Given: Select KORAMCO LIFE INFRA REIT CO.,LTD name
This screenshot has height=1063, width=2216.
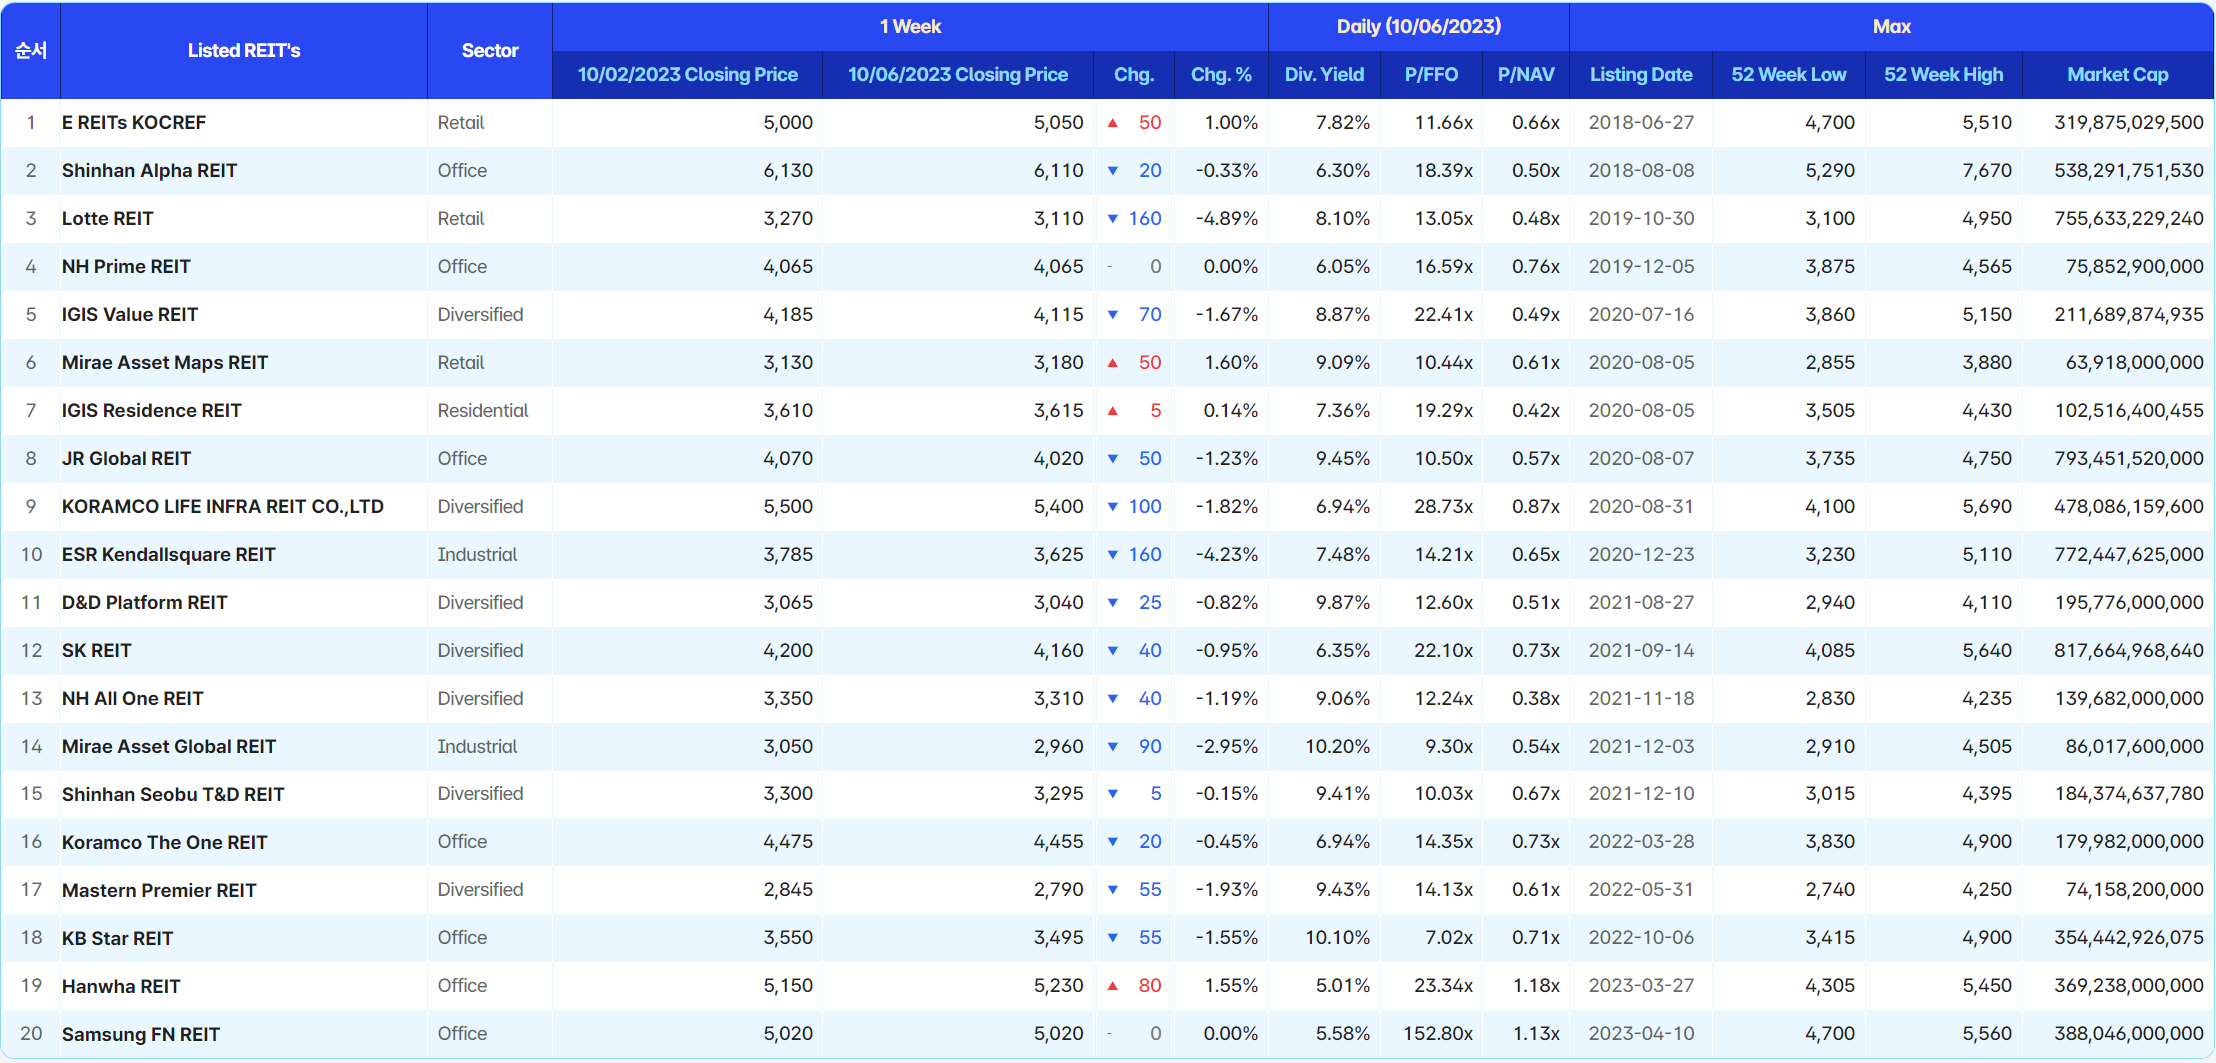Looking at the screenshot, I should point(223,507).
